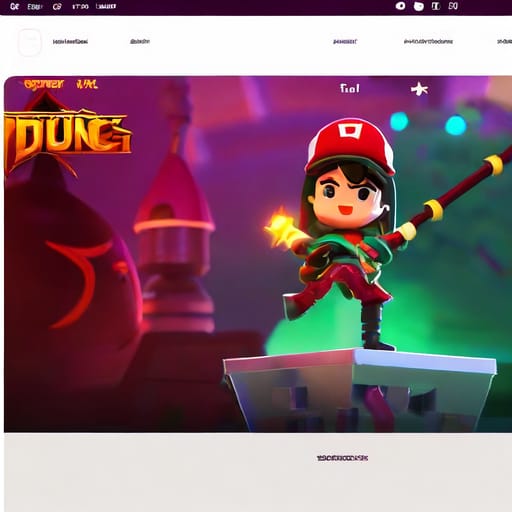Click the faint rounded site logo in header
Viewport: 512px width, 512px height.
[x=30, y=42]
